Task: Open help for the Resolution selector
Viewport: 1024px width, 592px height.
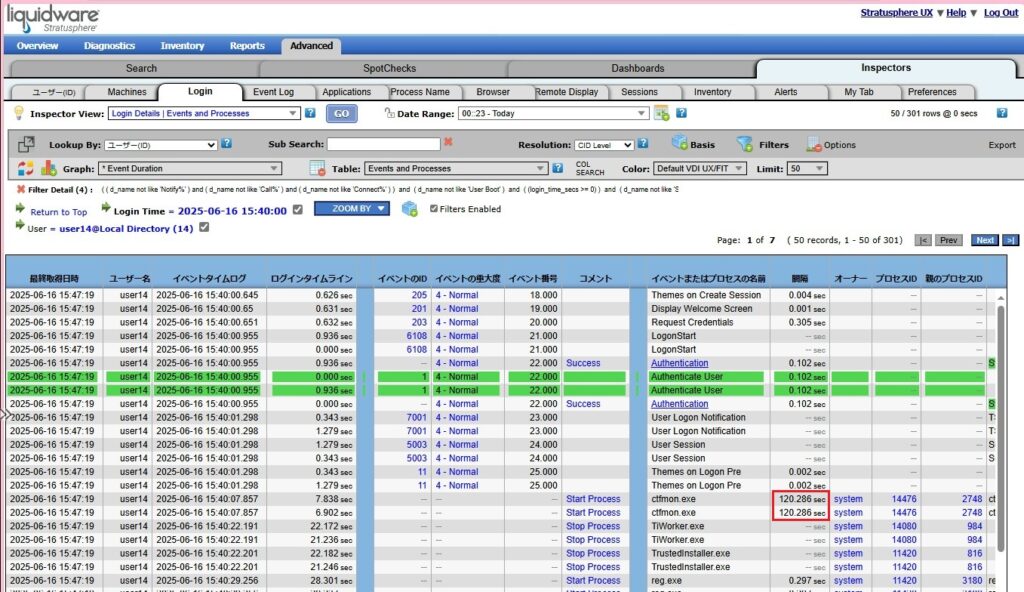Action: click(x=643, y=144)
